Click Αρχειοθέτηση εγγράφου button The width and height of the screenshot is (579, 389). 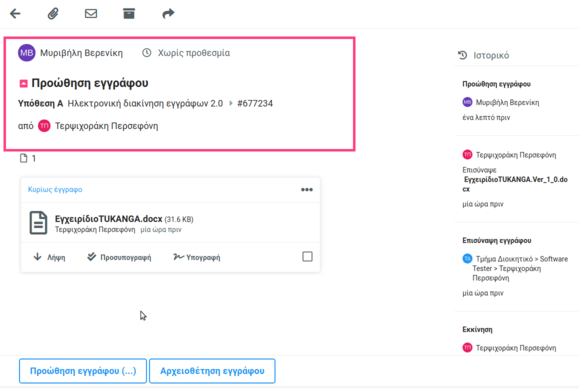pyautogui.click(x=212, y=371)
